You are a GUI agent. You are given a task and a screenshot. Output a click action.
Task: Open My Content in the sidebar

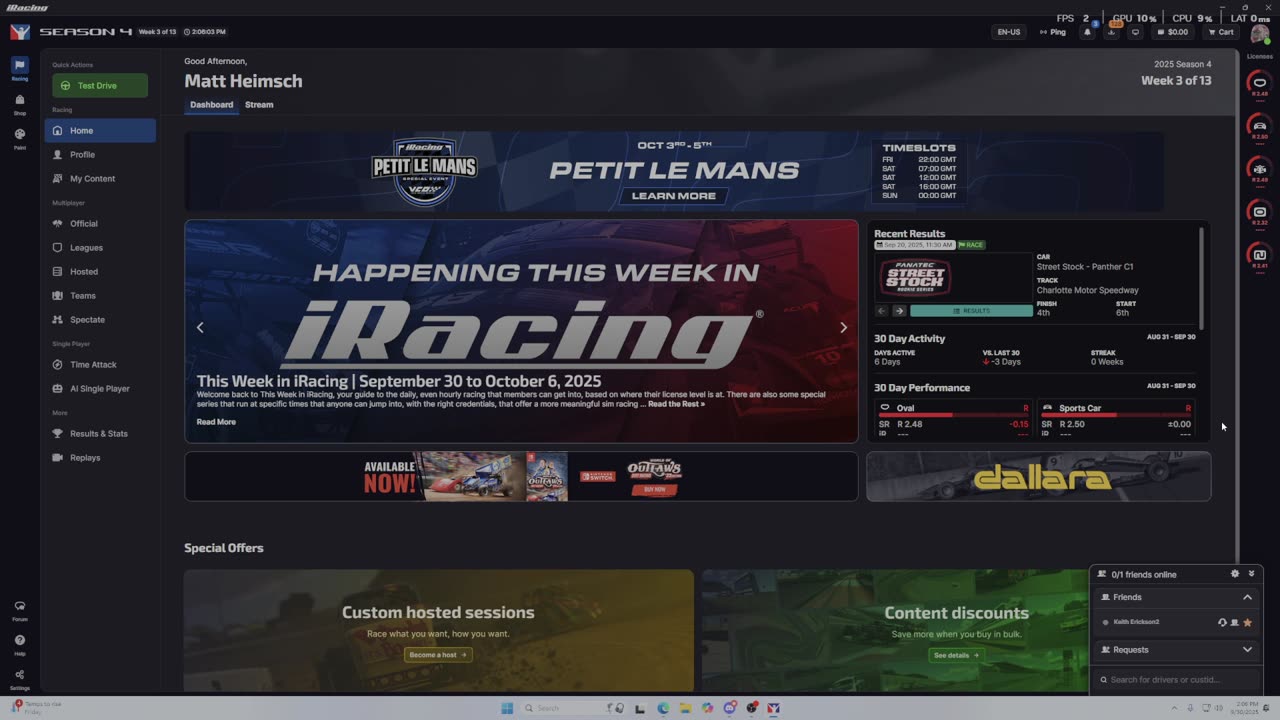click(100, 178)
